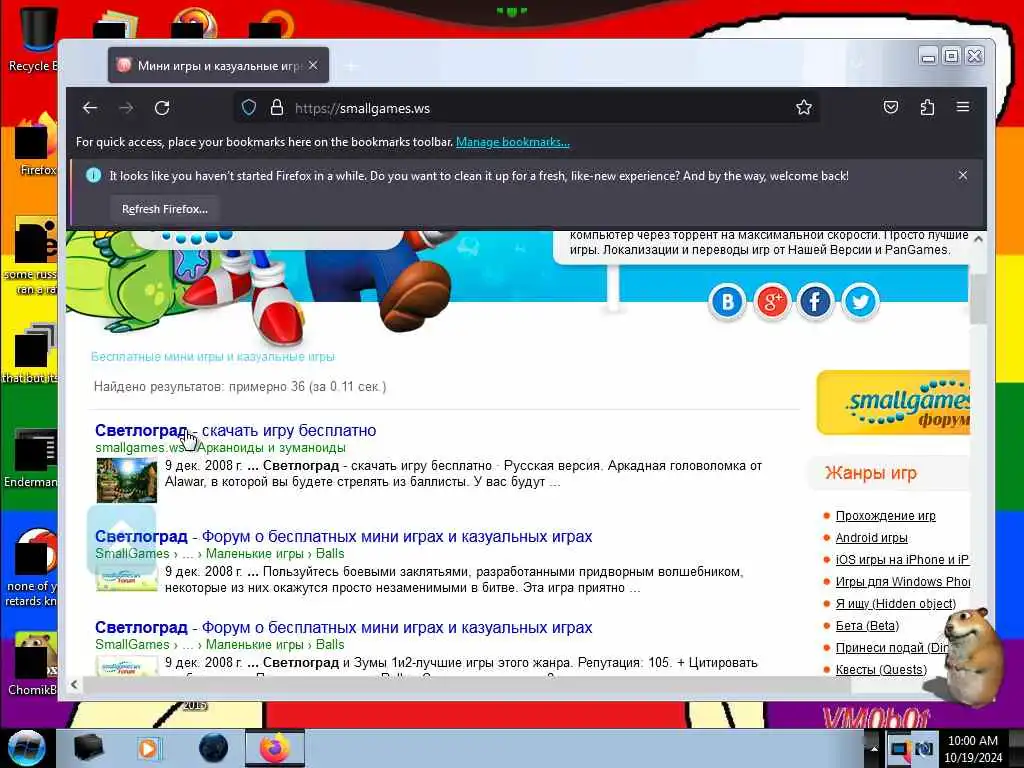The width and height of the screenshot is (1024, 768).
Task: Open Бета (Beta) genre link
Action: pyautogui.click(x=867, y=626)
